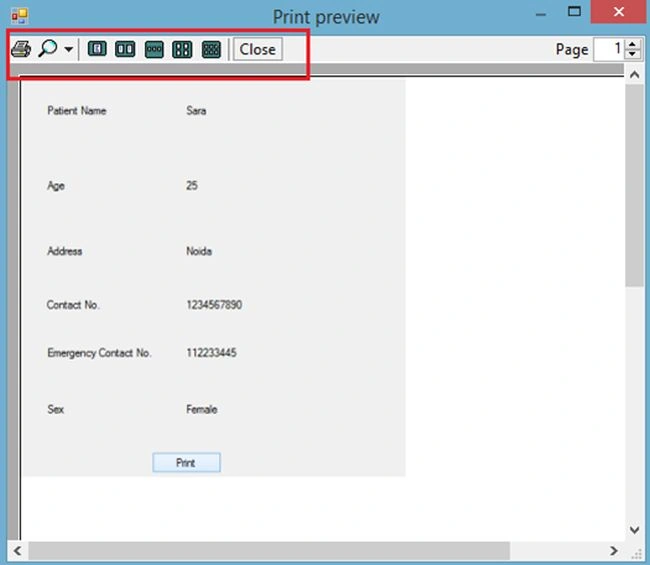Maximize the Print preview window

pyautogui.click(x=574, y=12)
